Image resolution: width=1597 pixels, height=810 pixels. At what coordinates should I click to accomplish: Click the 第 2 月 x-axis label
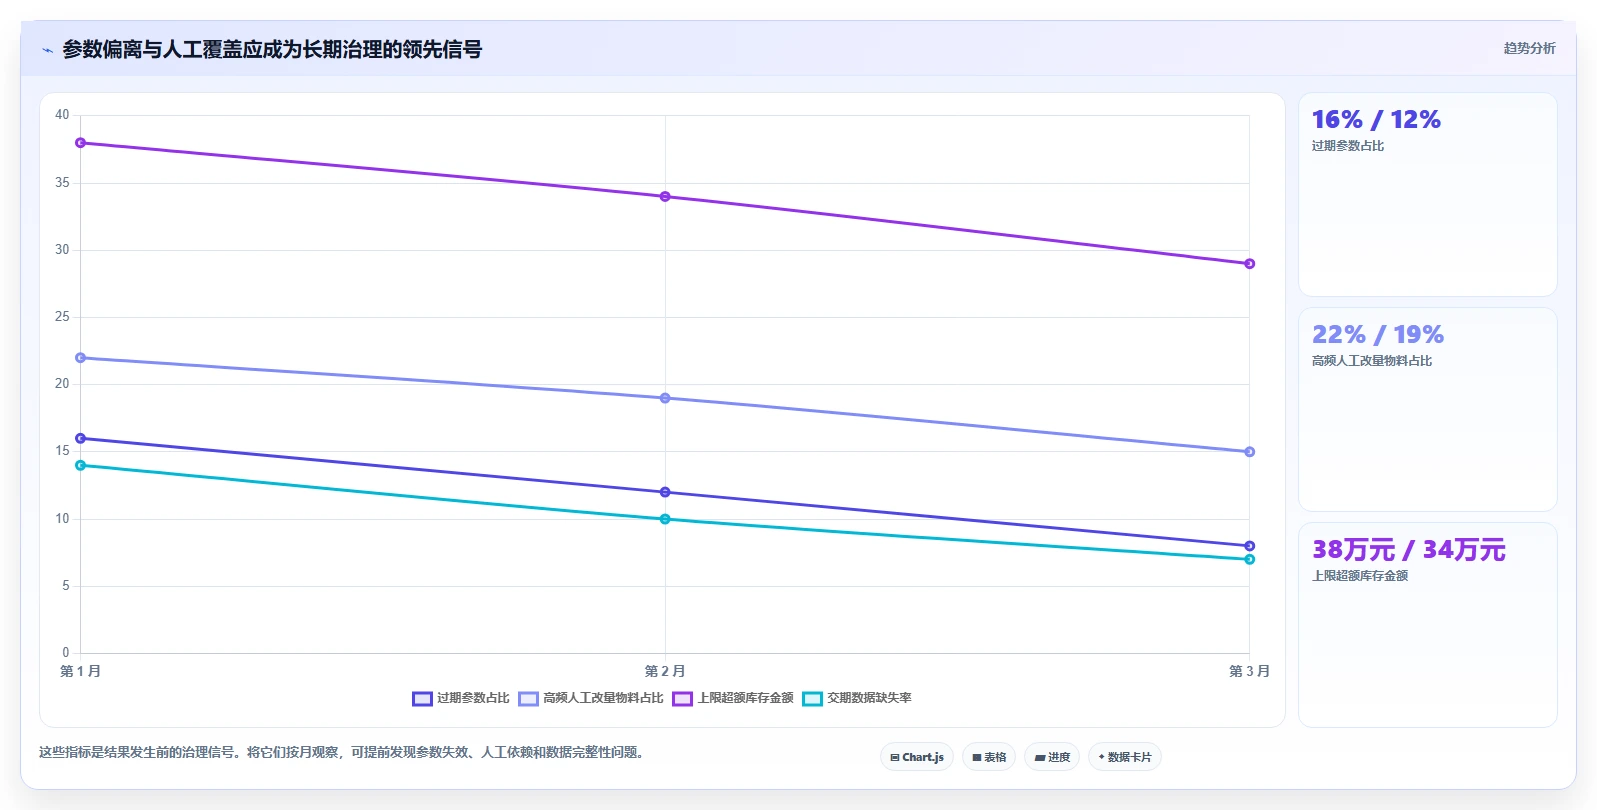point(665,671)
